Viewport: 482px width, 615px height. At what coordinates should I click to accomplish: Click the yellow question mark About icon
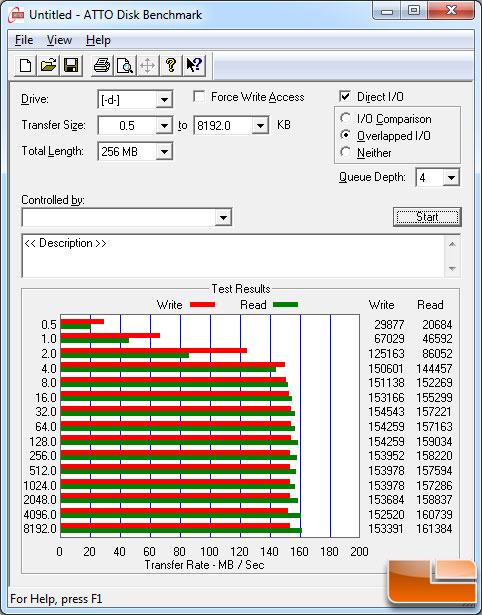170,65
